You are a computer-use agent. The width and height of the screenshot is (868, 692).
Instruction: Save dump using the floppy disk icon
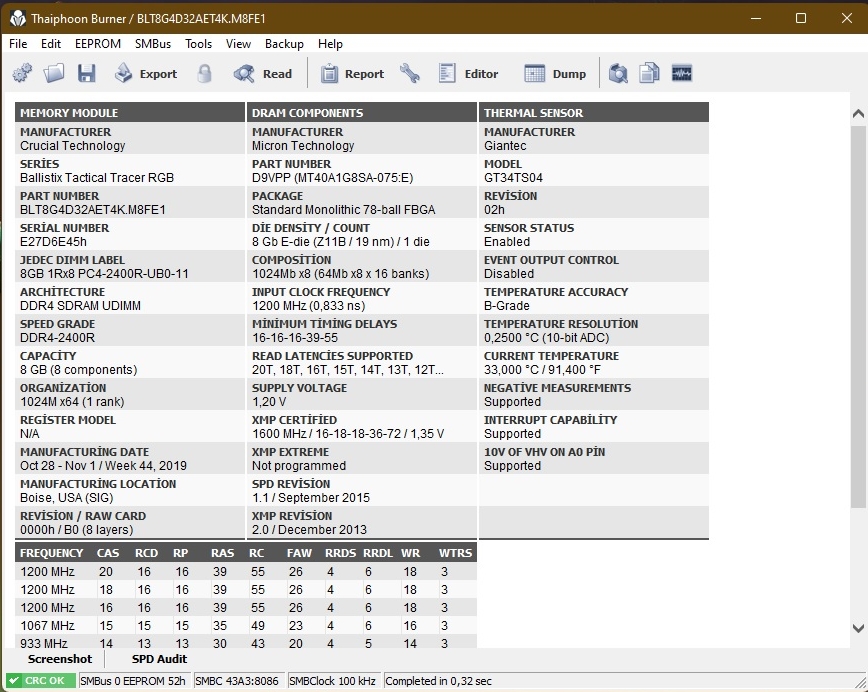click(86, 73)
